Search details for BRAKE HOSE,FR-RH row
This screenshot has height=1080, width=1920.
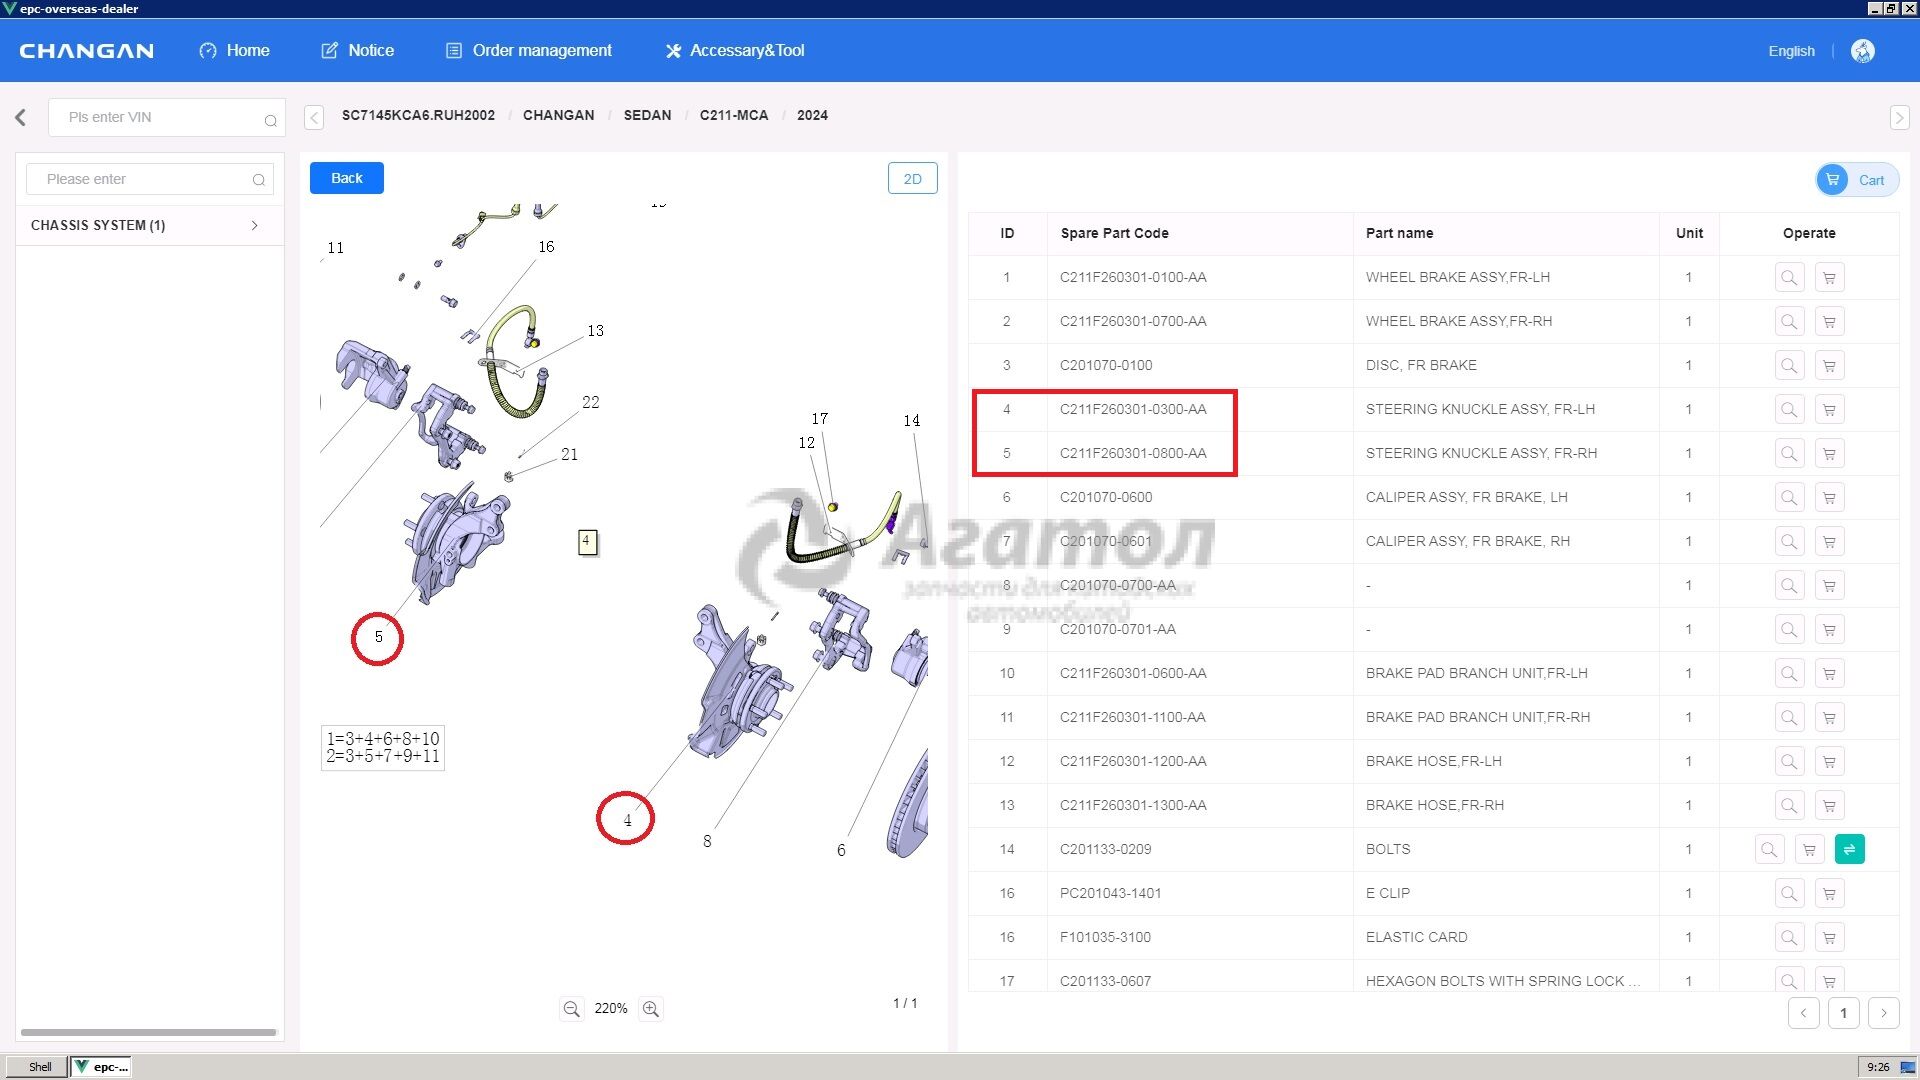pyautogui.click(x=1789, y=805)
